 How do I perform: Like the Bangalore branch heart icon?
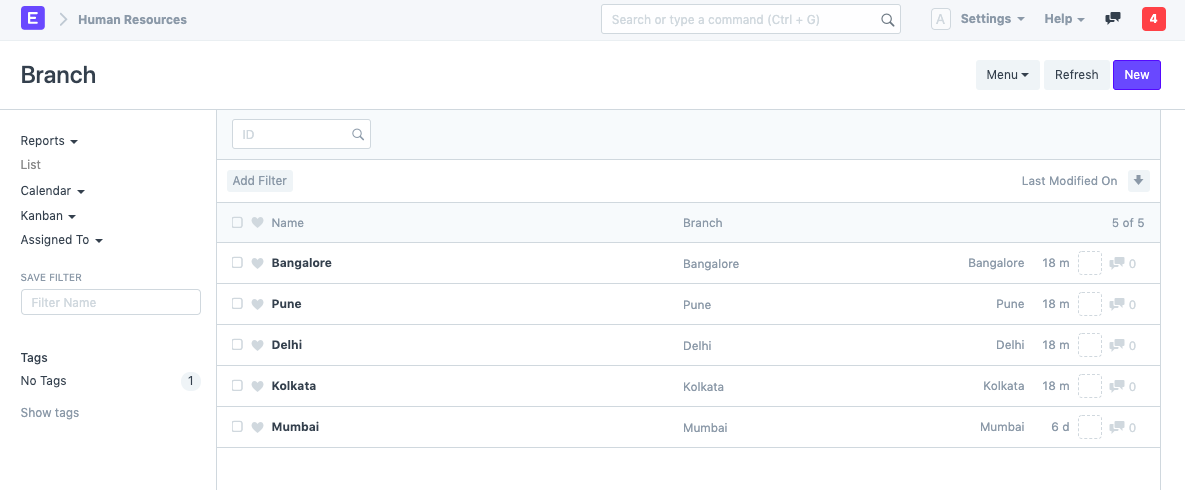tap(257, 263)
